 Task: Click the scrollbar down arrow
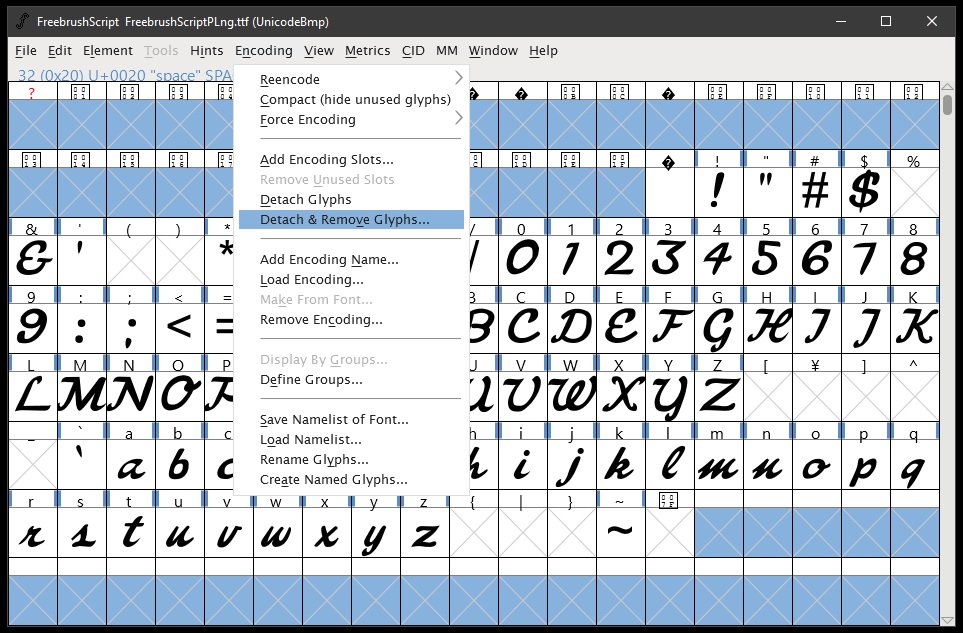948,621
